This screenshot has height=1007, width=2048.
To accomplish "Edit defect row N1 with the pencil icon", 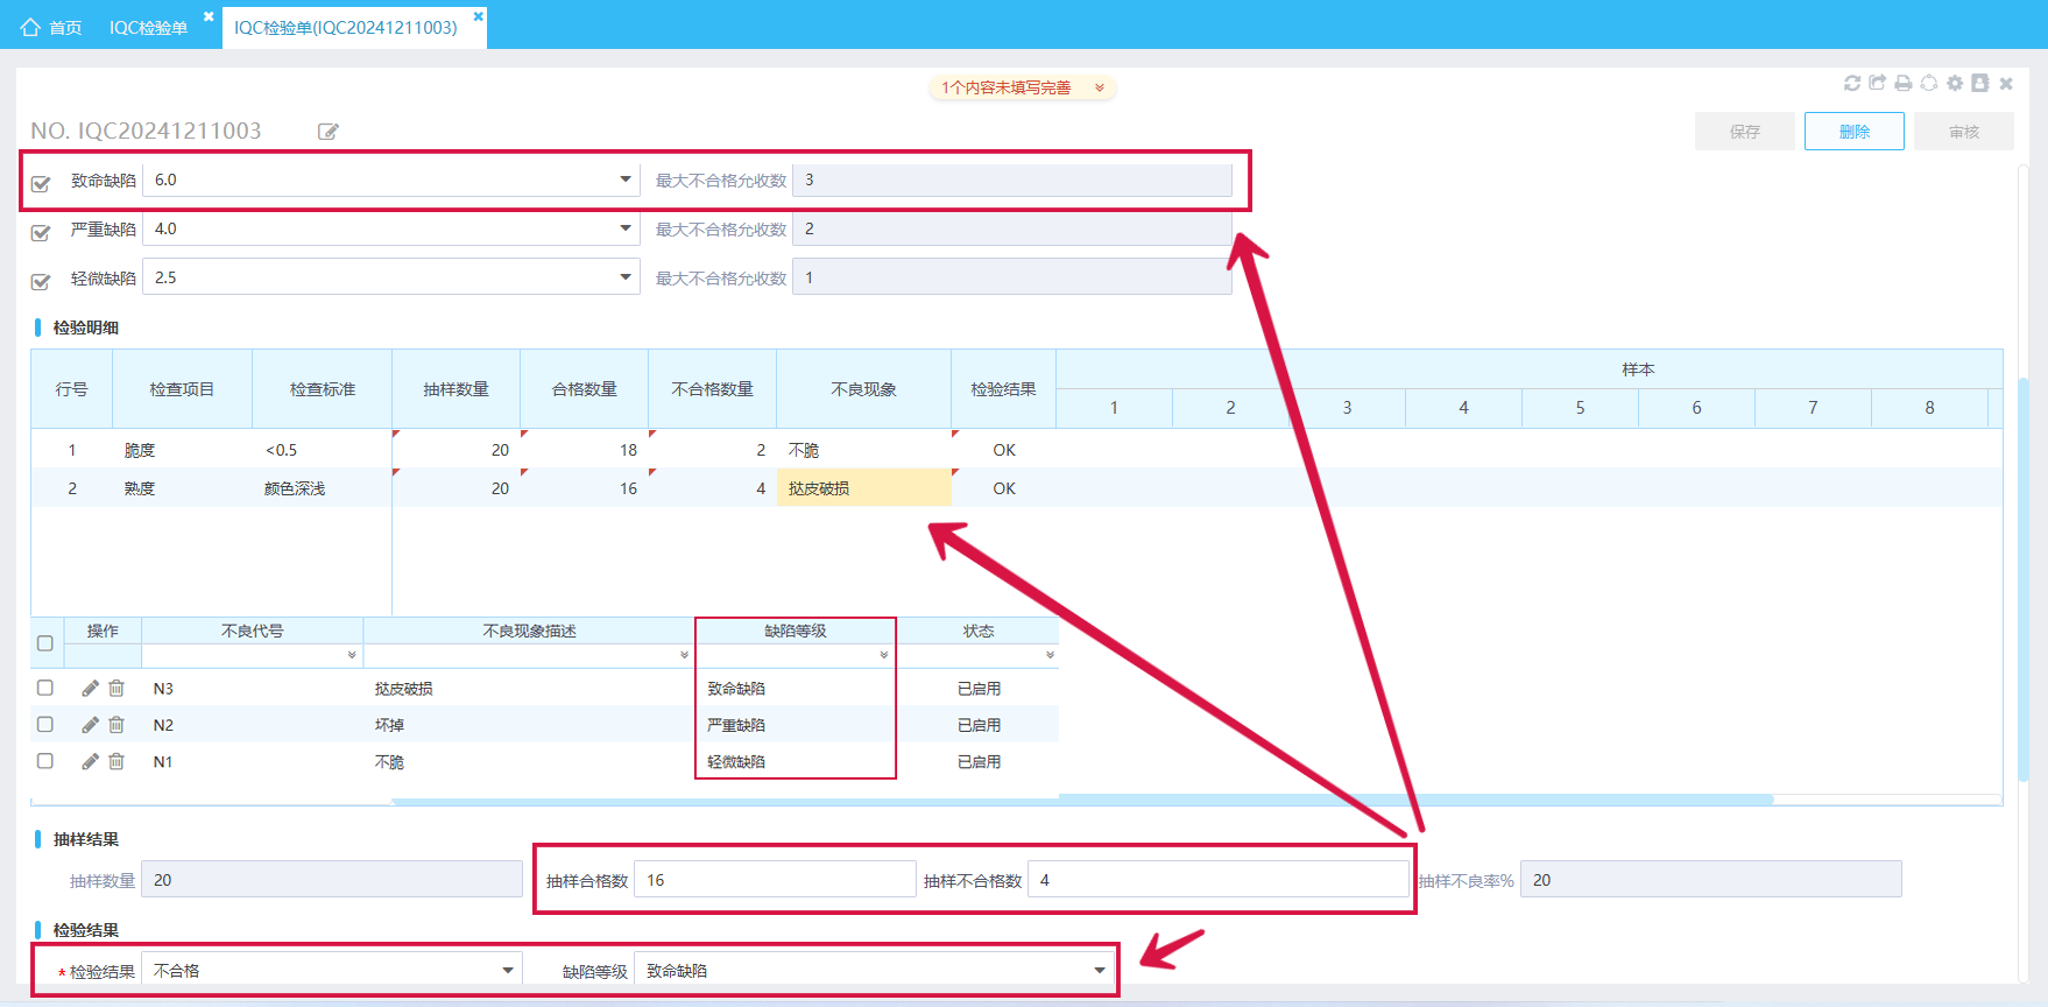I will pyautogui.click(x=90, y=762).
